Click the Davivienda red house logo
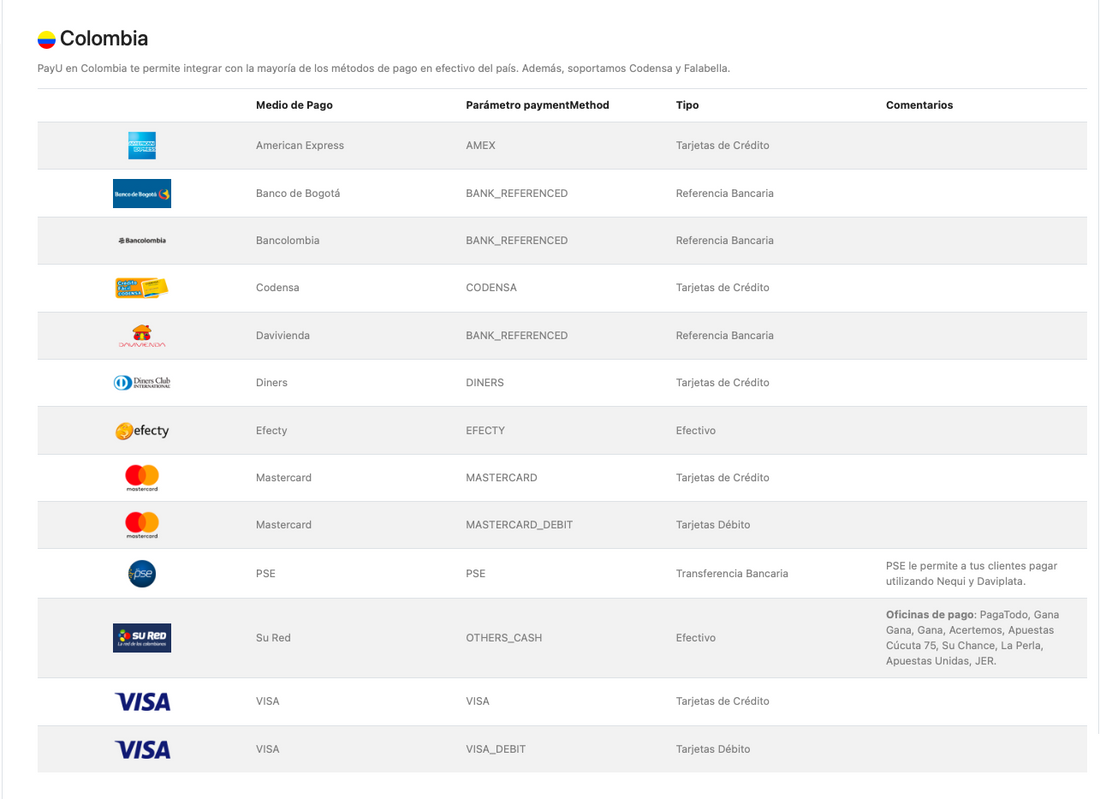The height and width of the screenshot is (799, 1100). click(x=142, y=336)
